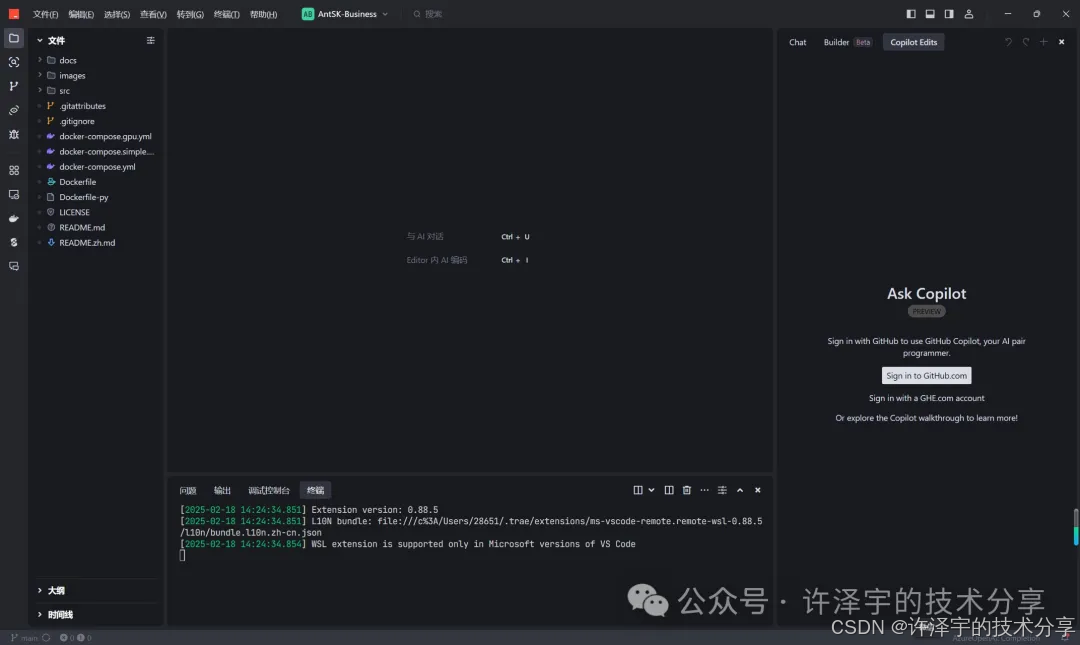
Task: Open the Search view in activity bar
Action: pos(14,62)
